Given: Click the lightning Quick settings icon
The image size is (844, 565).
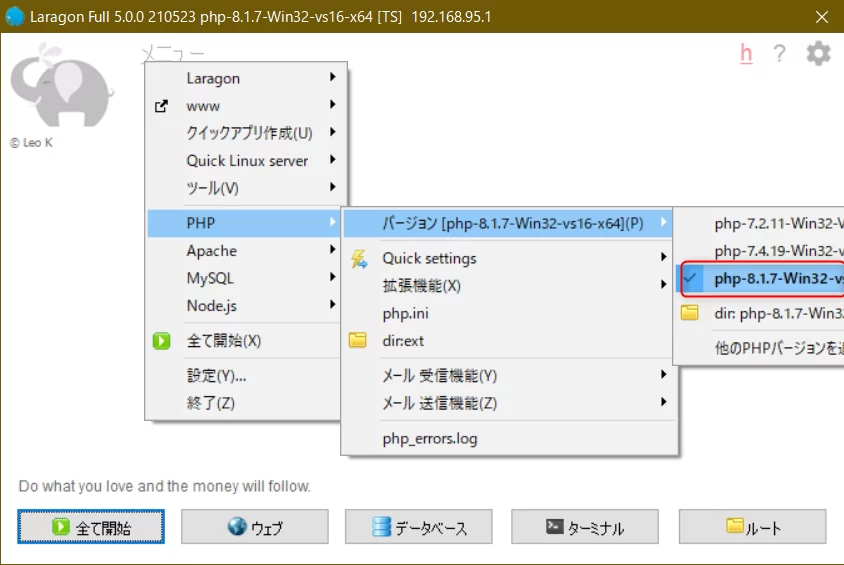Looking at the screenshot, I should (x=359, y=259).
